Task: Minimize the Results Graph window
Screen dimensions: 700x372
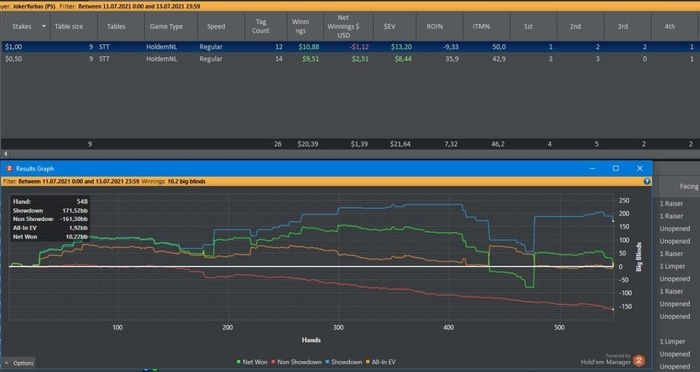Action: [592, 168]
